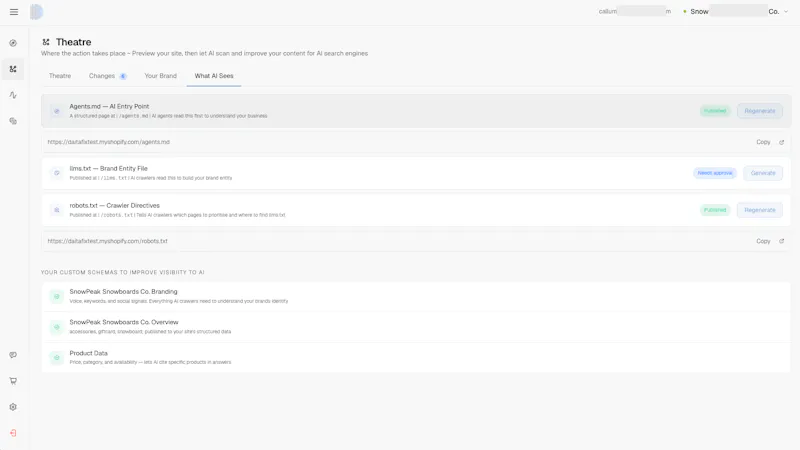This screenshot has width=800, height=450.
Task: Click the Needs approval badge on llms.txt
Action: (x=715, y=173)
